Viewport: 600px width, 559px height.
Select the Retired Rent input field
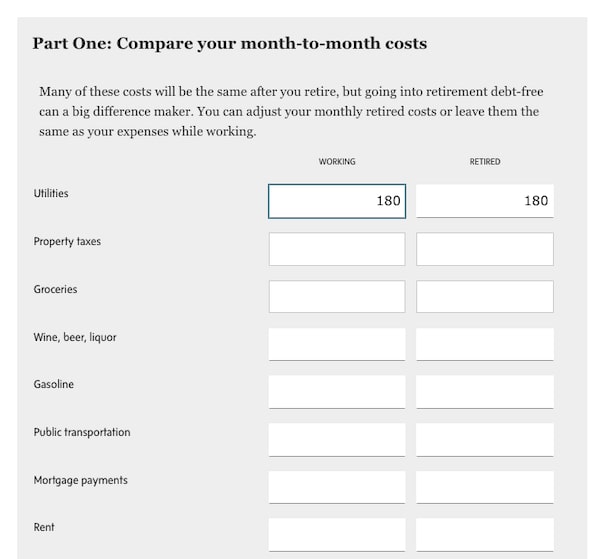coord(484,534)
